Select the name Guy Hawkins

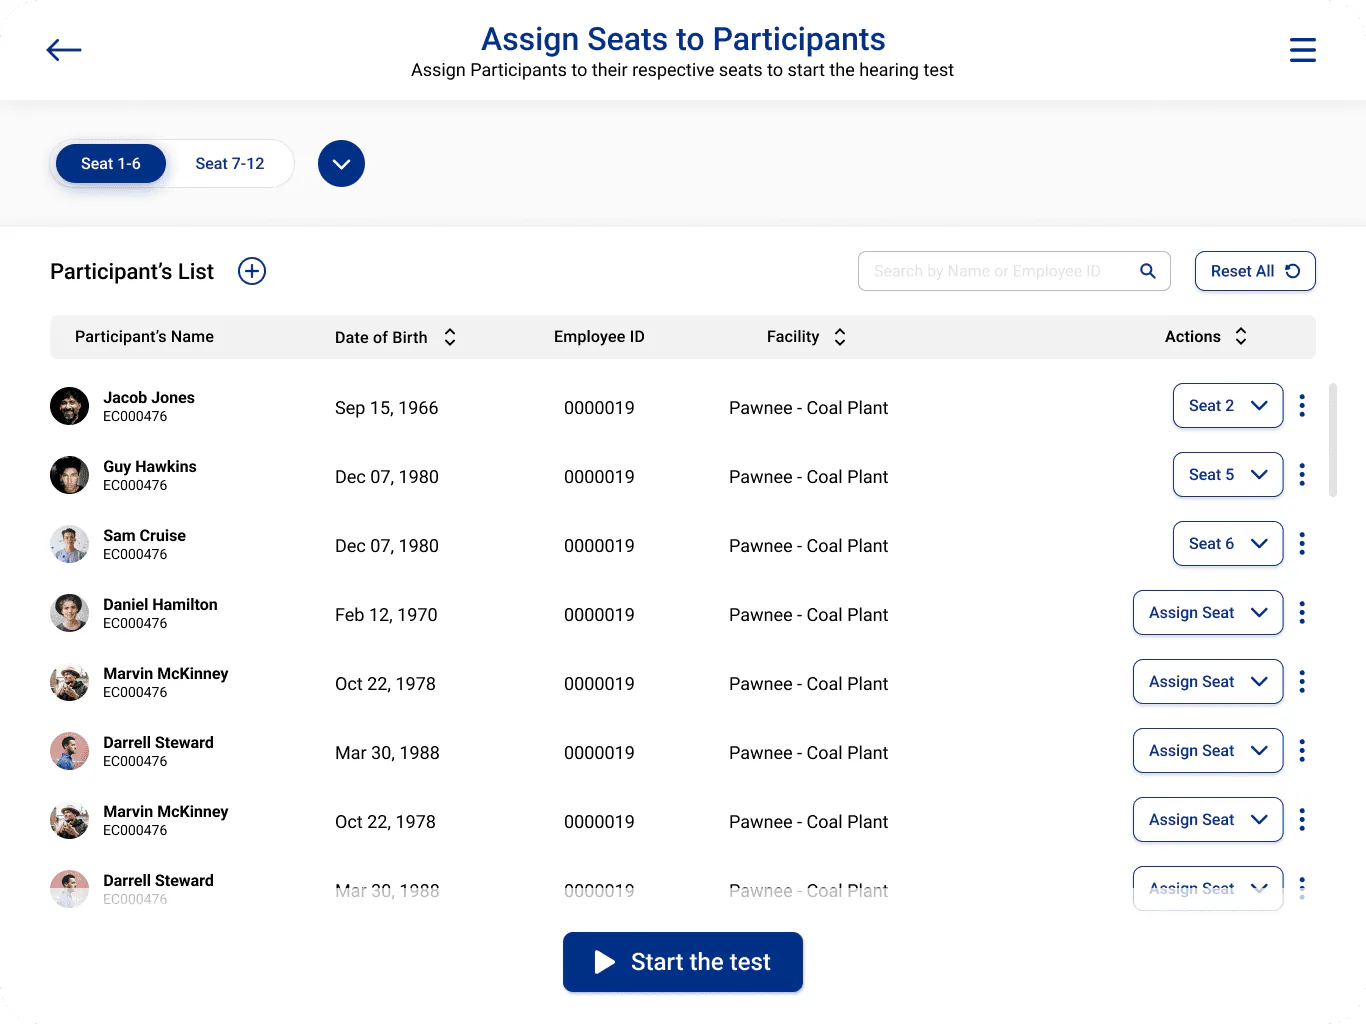pos(150,467)
